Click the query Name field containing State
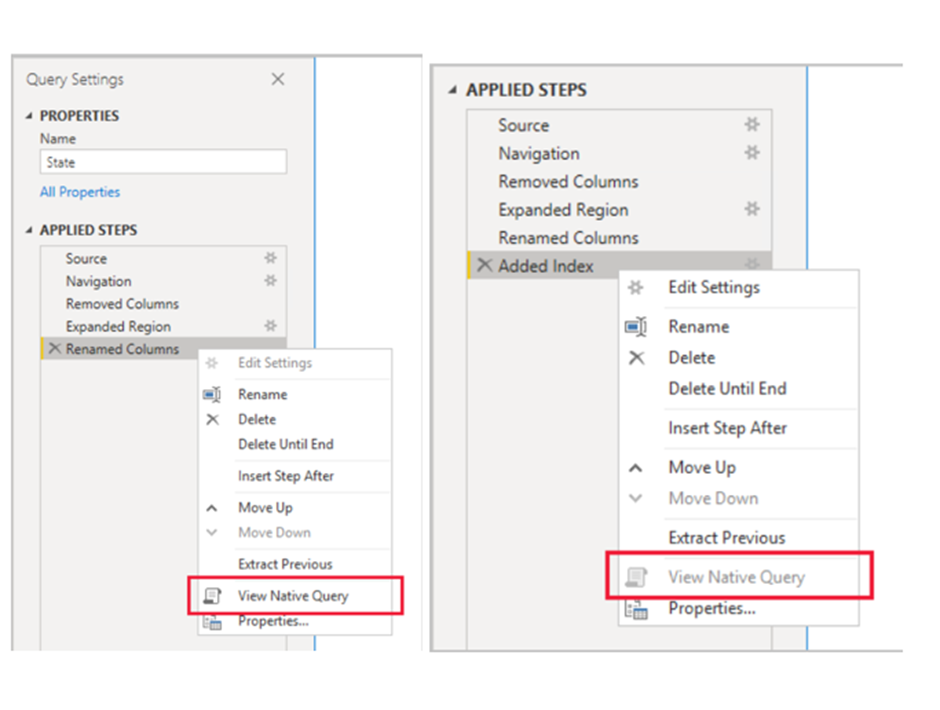The image size is (940, 710). click(163, 162)
